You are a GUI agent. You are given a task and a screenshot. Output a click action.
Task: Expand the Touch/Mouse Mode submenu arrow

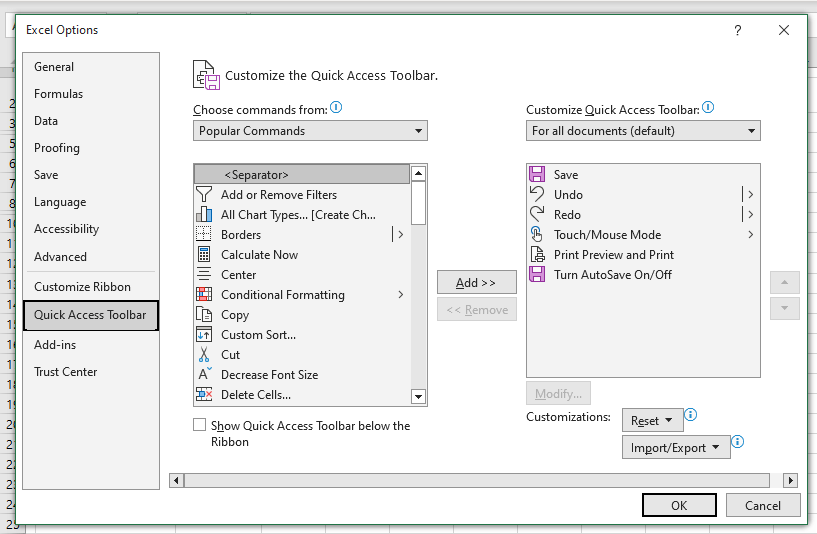coord(750,234)
